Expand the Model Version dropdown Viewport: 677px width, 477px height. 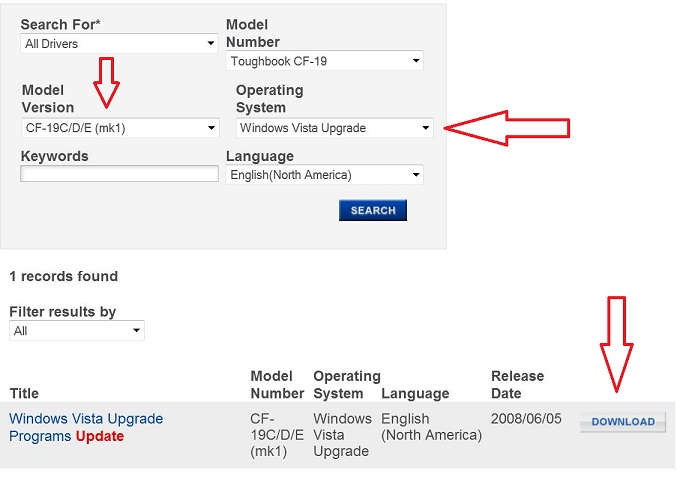click(x=120, y=128)
